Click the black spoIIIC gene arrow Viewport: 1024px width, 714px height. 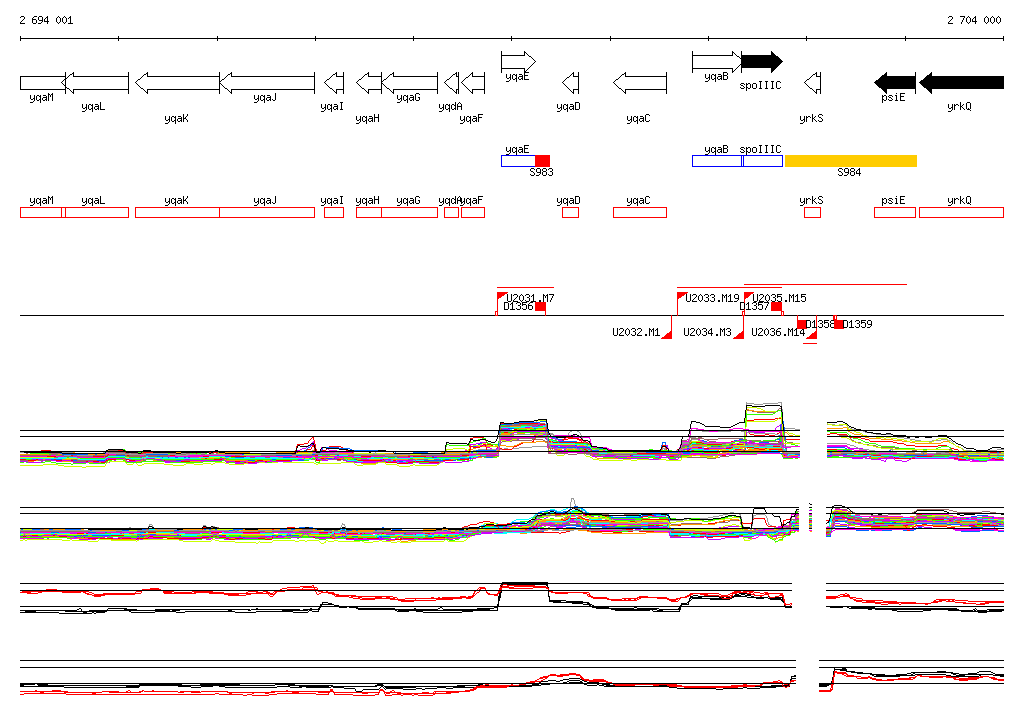click(762, 62)
